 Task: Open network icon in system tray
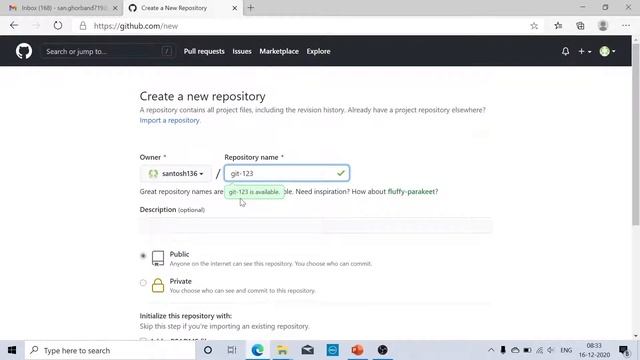pyautogui.click(x=540, y=350)
